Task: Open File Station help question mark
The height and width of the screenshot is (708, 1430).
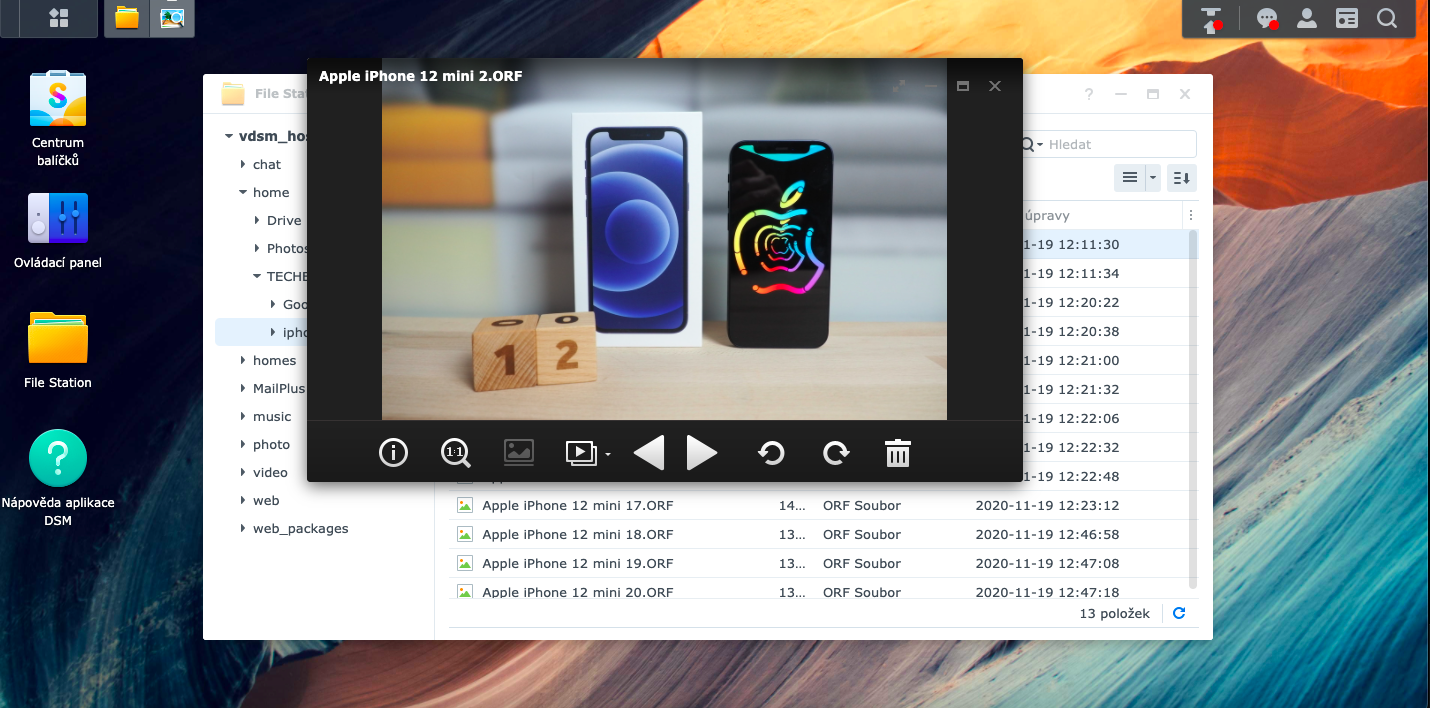Action: click(1089, 94)
